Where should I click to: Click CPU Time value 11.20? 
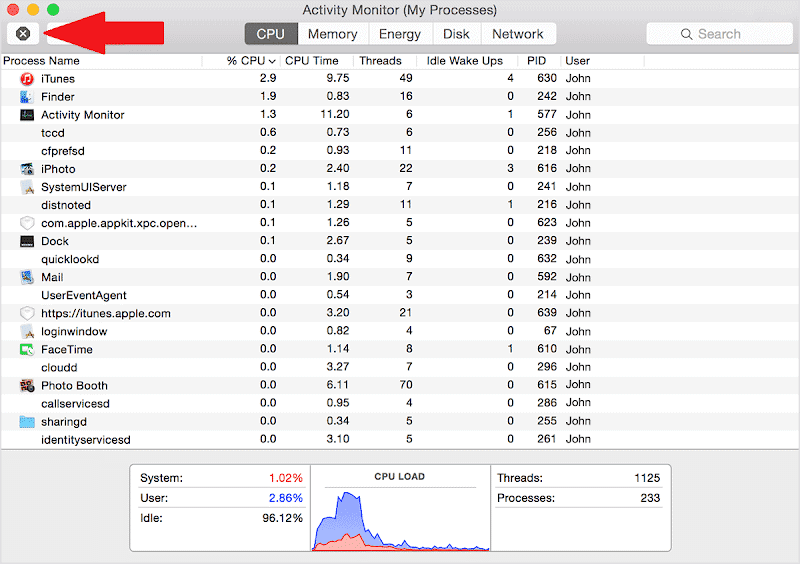[335, 114]
